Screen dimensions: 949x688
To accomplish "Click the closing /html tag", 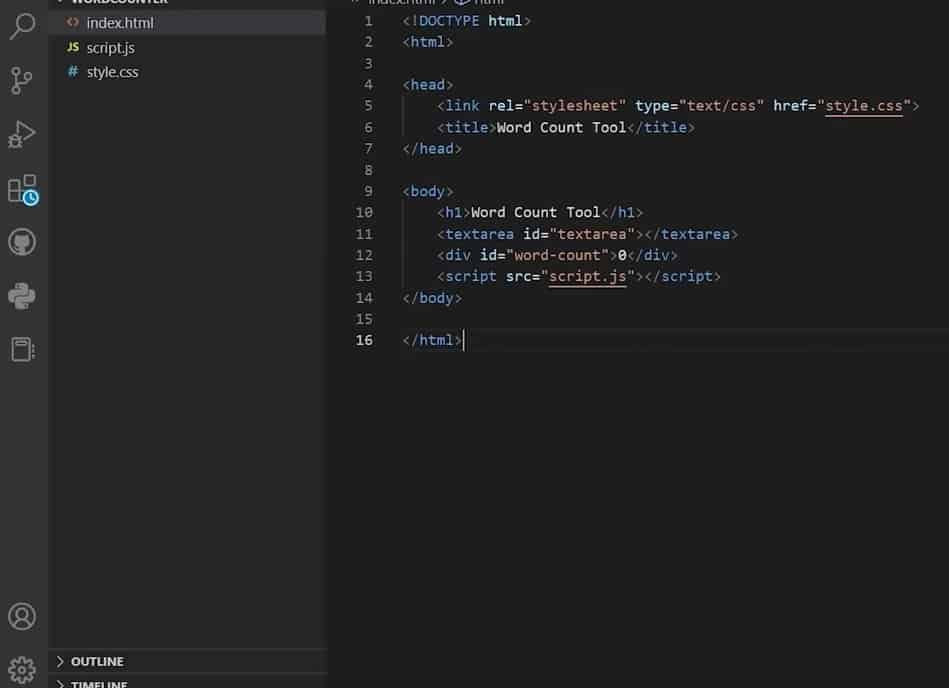I will tap(432, 340).
